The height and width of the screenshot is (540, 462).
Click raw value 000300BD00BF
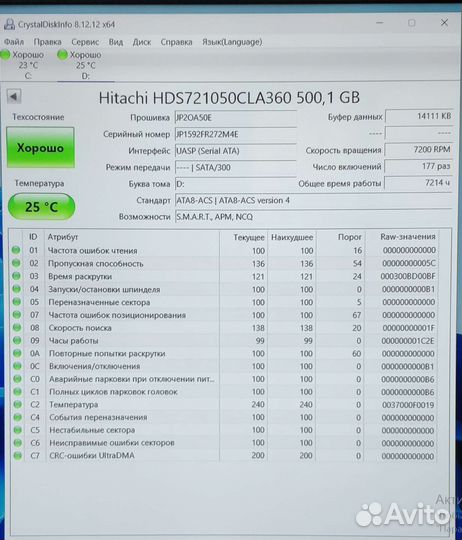click(x=408, y=276)
